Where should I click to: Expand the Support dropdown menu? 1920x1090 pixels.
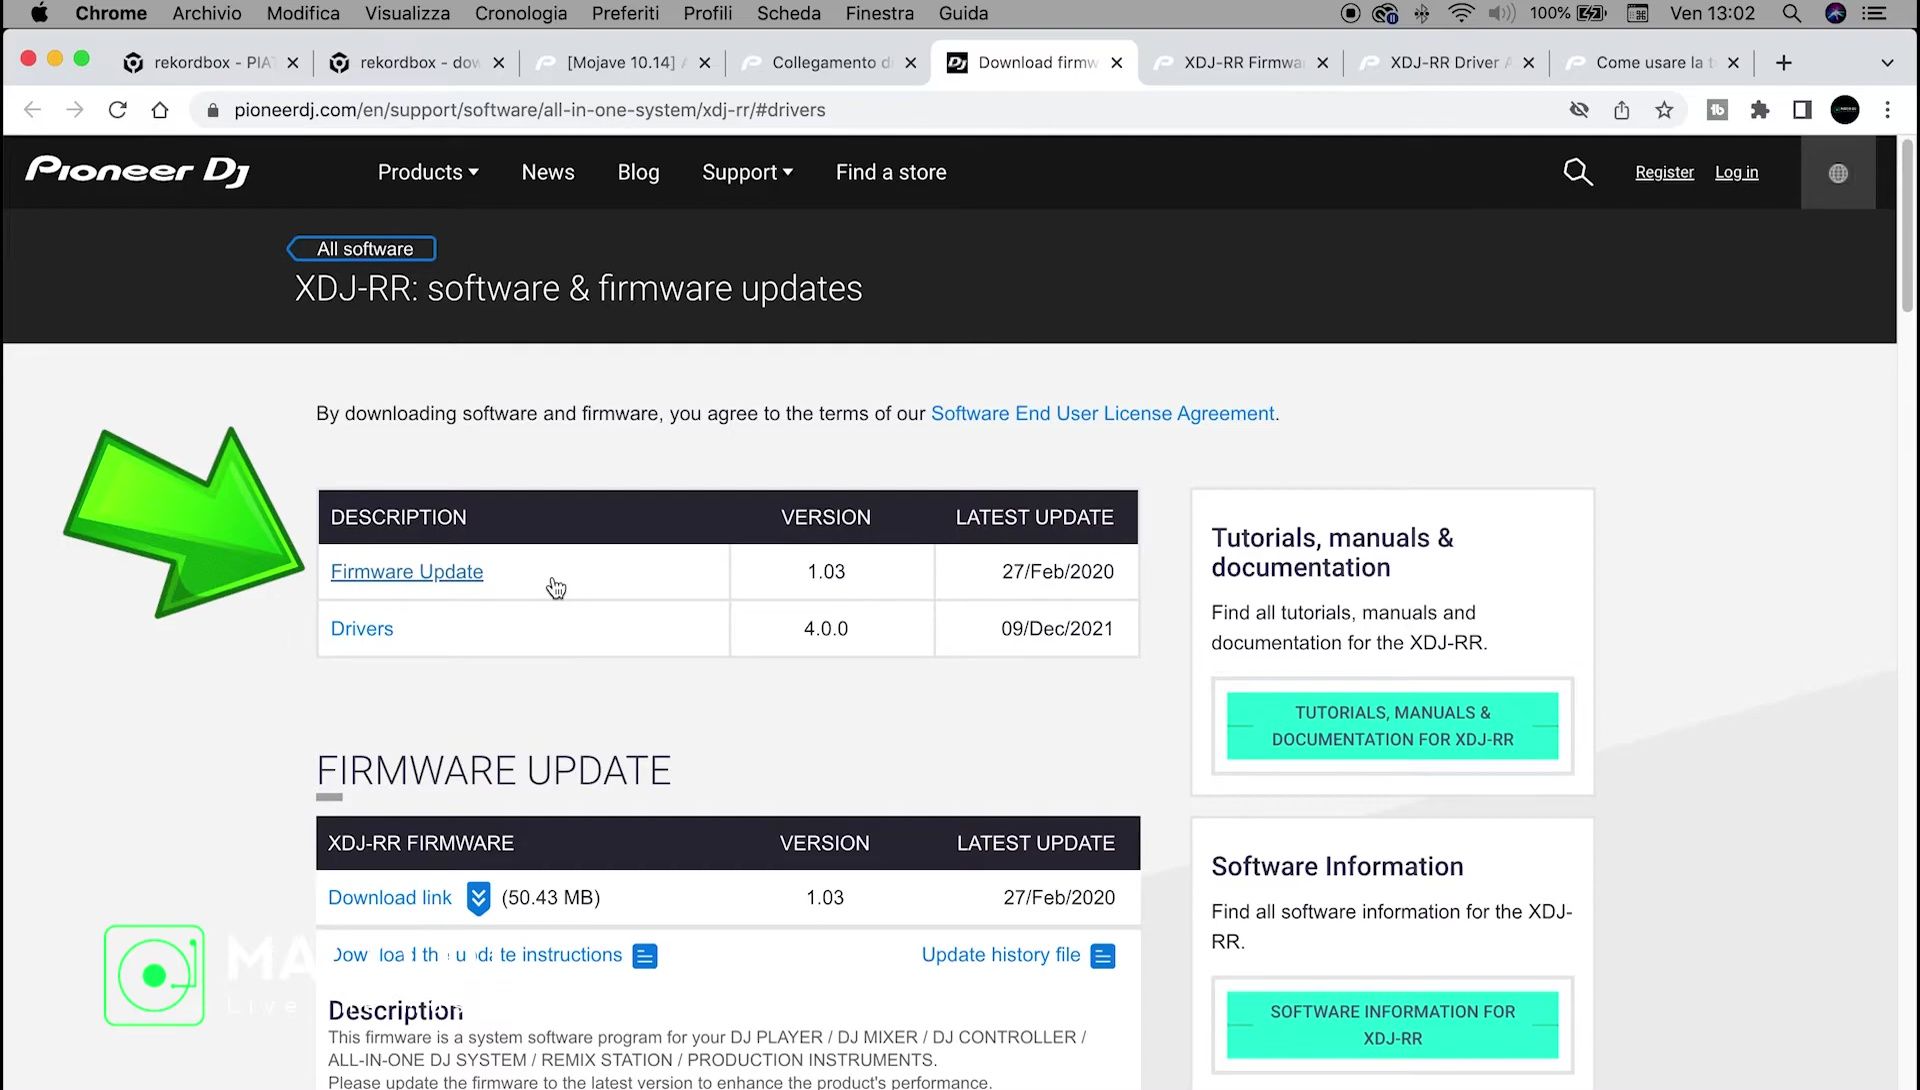pos(747,172)
